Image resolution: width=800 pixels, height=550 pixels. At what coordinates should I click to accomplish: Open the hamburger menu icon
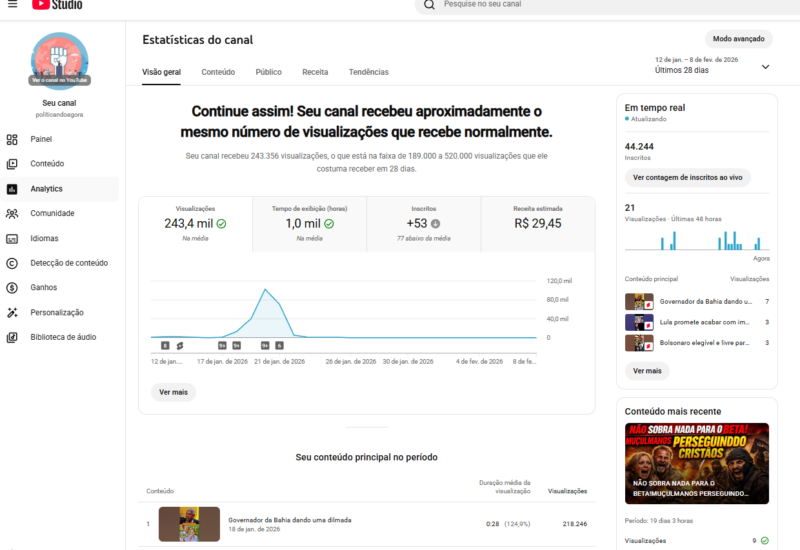pos(13,4)
